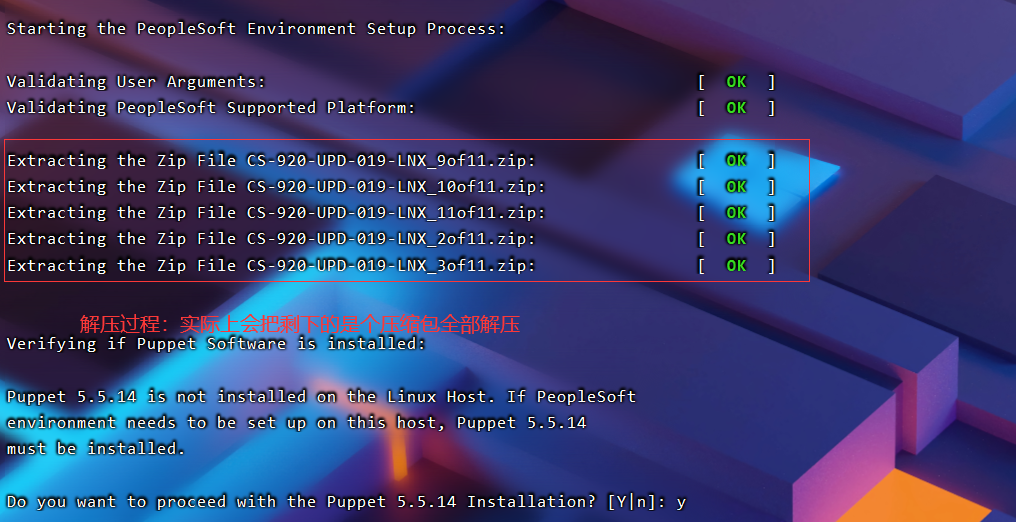Click the typed 'y' answer at the [Y|n] prompt
The width and height of the screenshot is (1016, 522).
(681, 502)
